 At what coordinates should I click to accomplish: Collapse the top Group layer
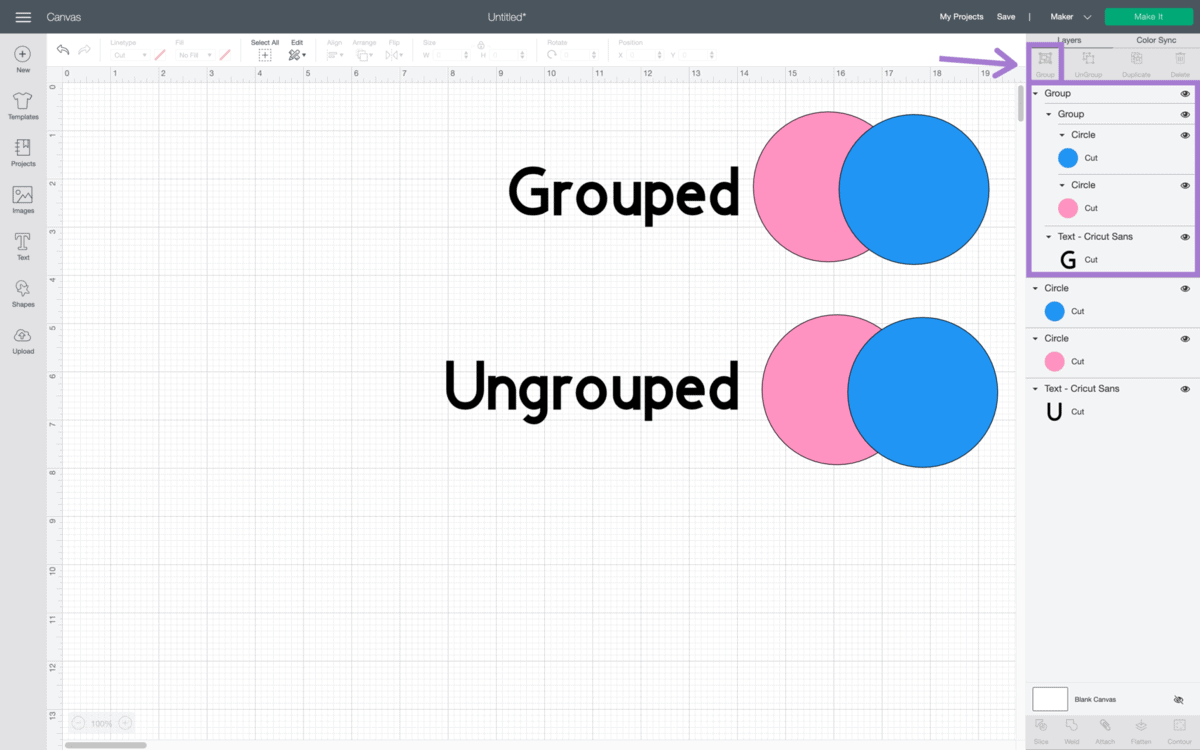click(x=1036, y=92)
